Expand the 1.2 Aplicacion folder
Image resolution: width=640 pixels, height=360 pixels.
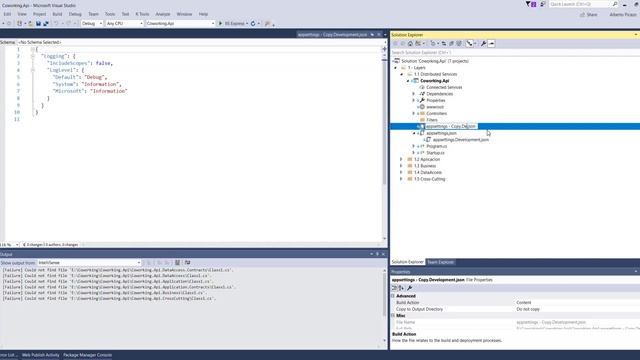pos(401,160)
